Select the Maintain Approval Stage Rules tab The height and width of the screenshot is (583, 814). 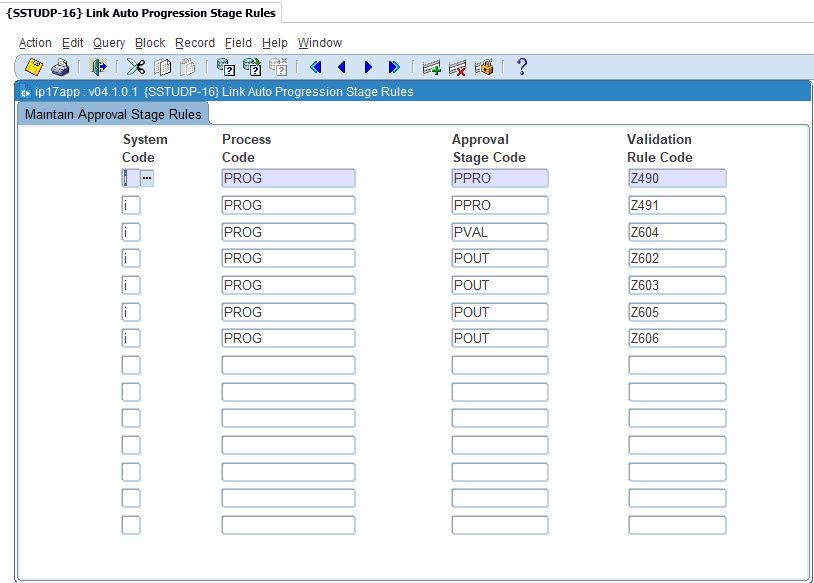click(x=113, y=114)
